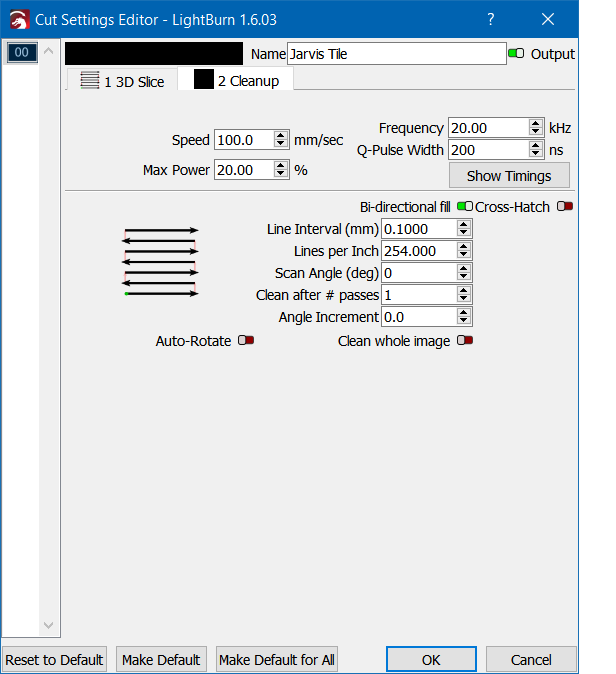Increase Scan Angle with the up arrow
The height and width of the screenshot is (674, 616).
[463, 268]
